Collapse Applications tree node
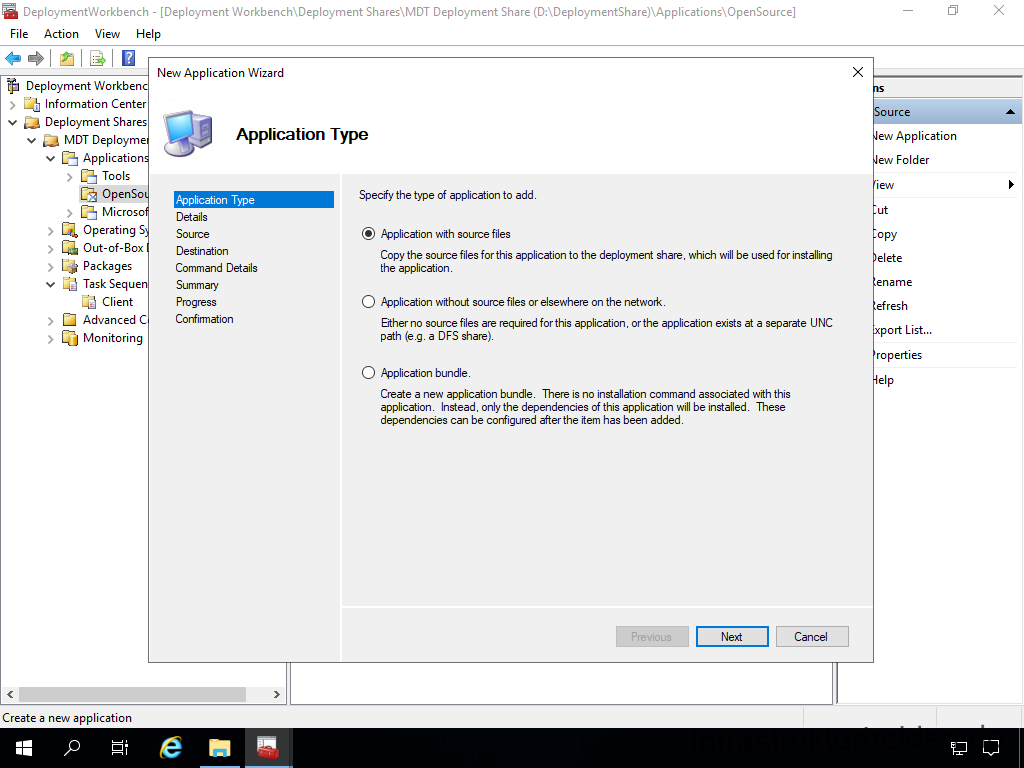Viewport: 1024px width, 768px height. pos(50,158)
